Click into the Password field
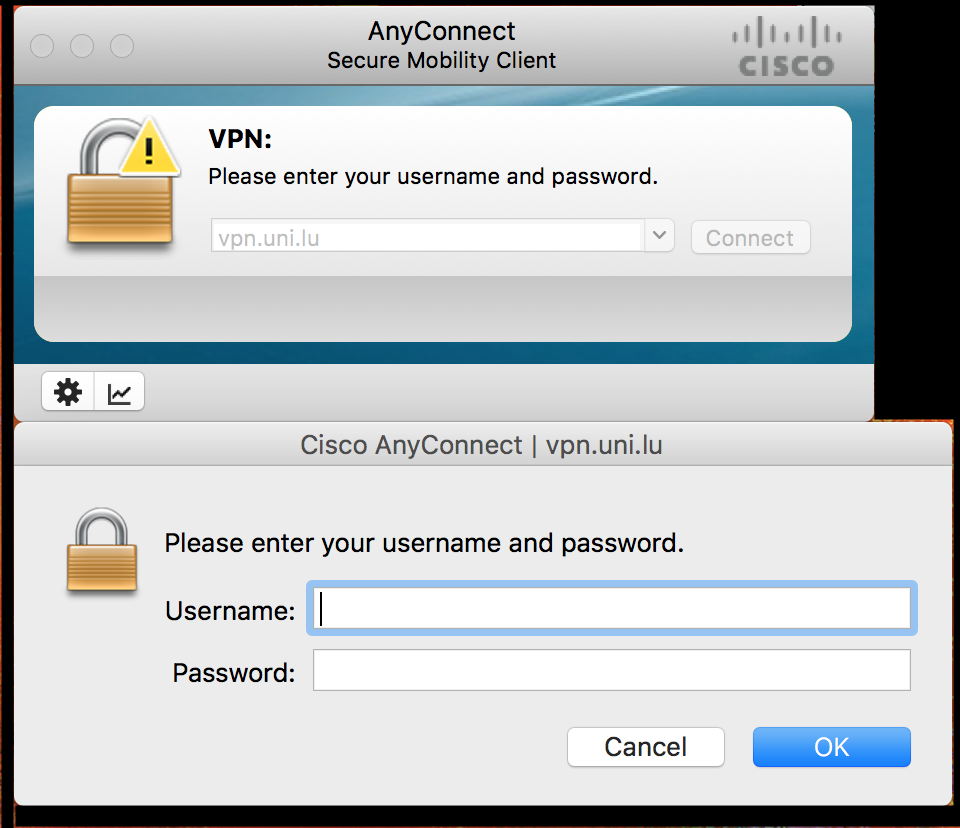 612,670
